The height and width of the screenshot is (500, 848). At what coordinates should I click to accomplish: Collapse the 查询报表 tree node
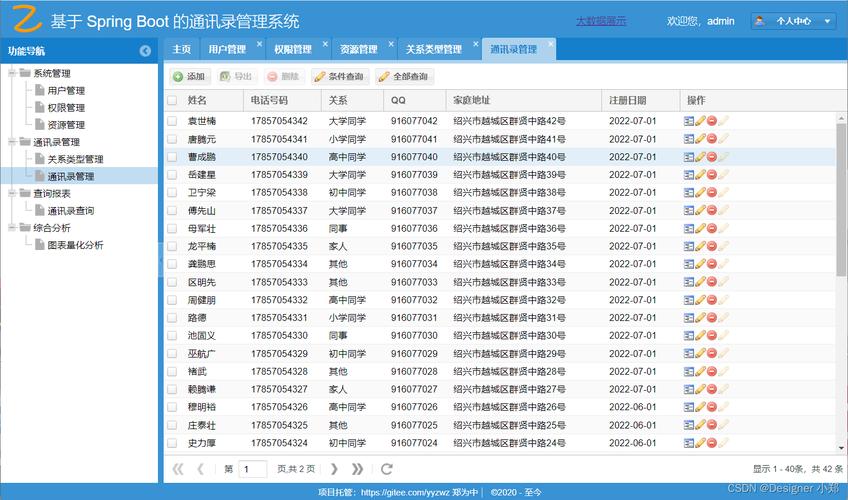click(12, 193)
